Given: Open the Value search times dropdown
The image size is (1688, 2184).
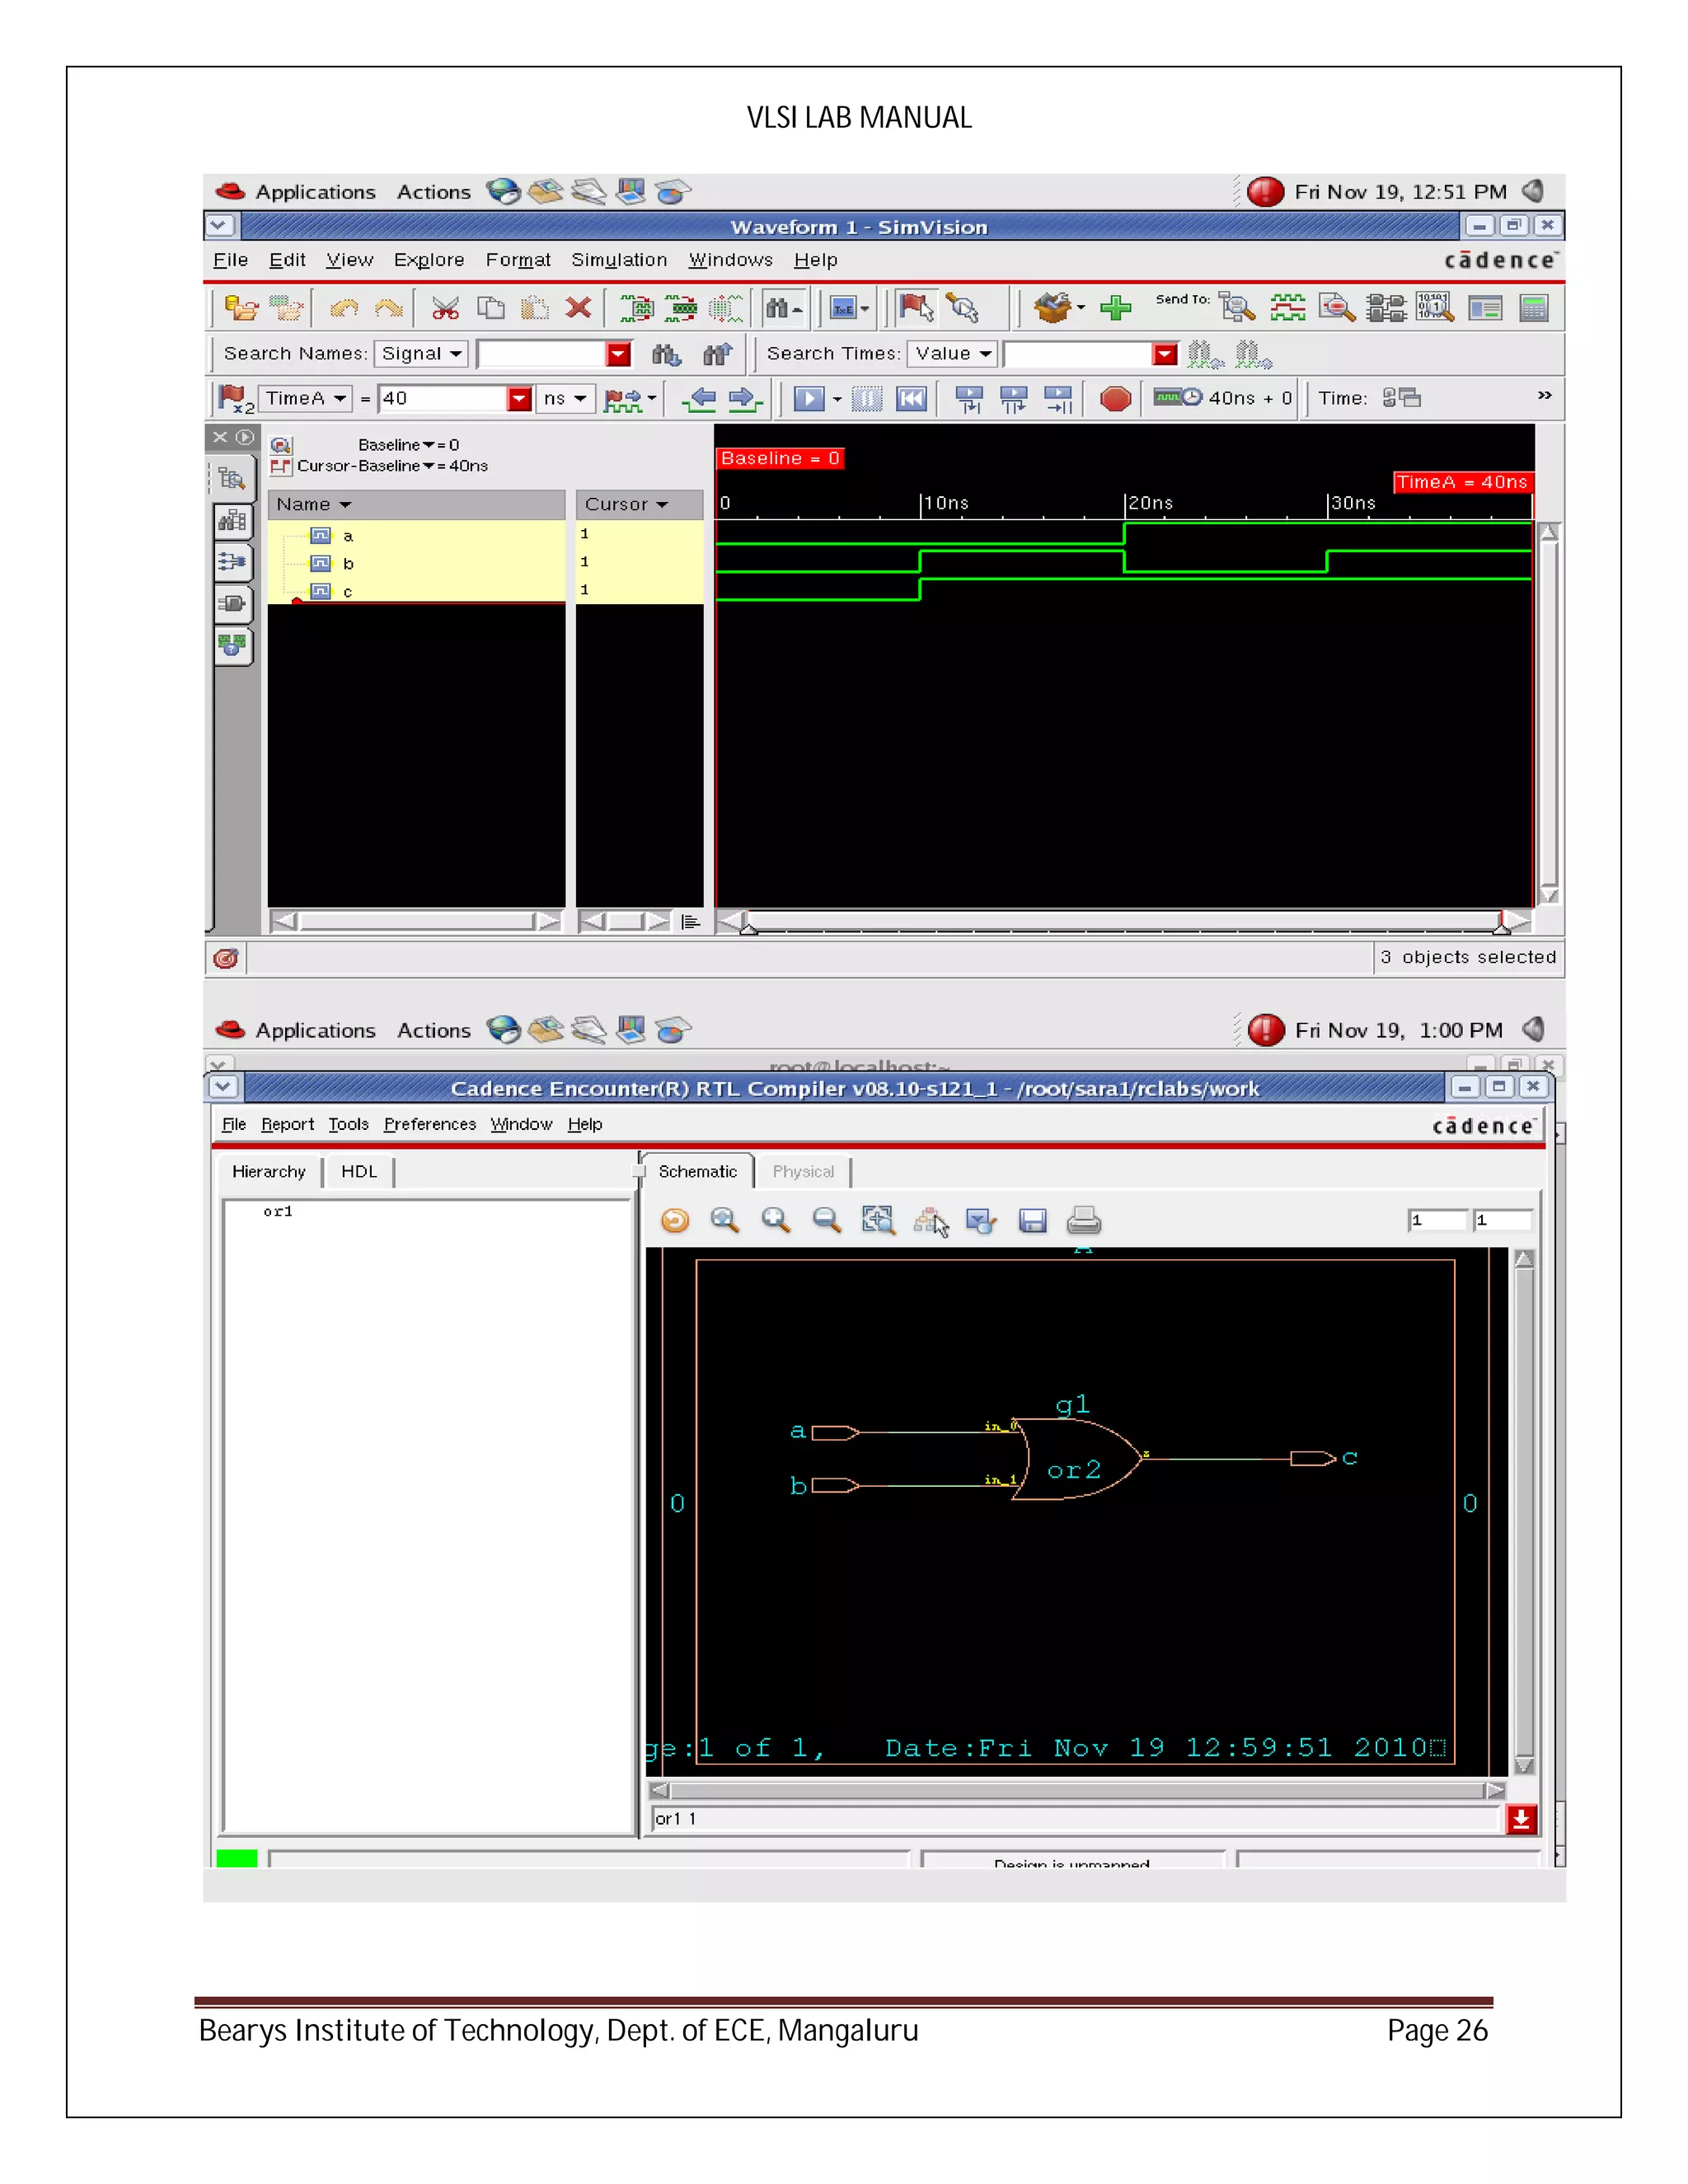Looking at the screenshot, I should pyautogui.click(x=952, y=354).
